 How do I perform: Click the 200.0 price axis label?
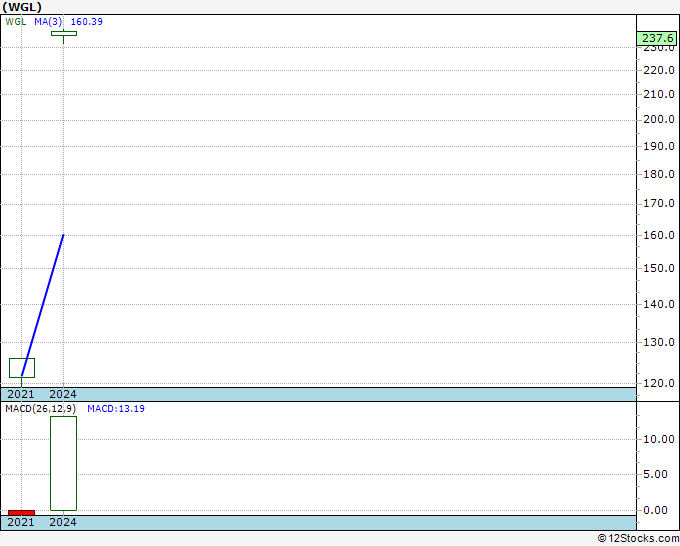pos(659,119)
